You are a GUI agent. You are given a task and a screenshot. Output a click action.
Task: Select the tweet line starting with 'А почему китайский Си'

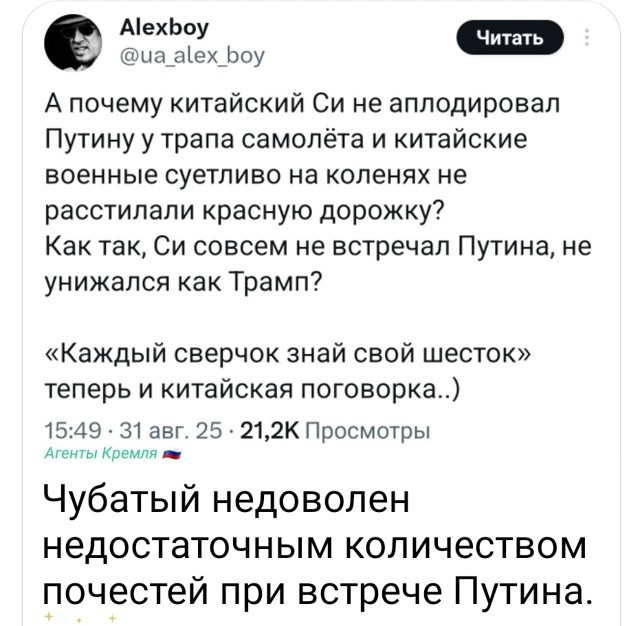[302, 104]
